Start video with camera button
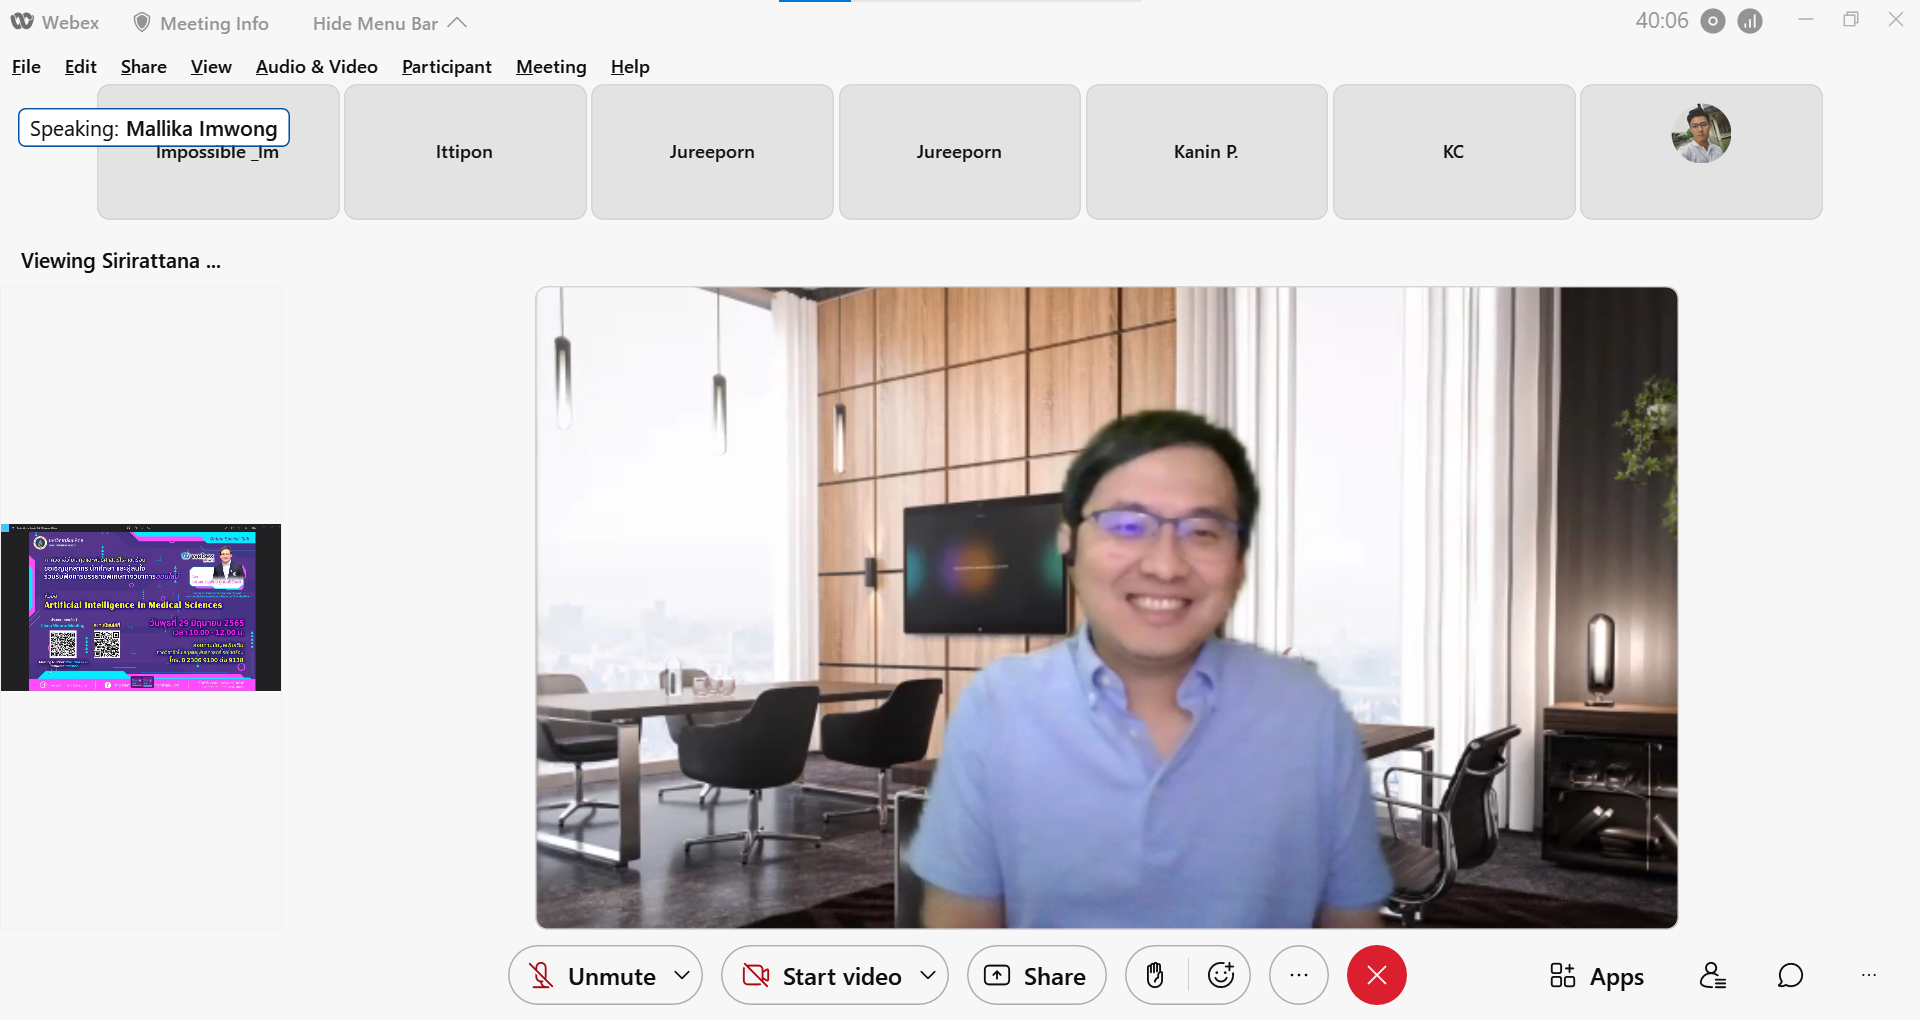Image resolution: width=1920 pixels, height=1020 pixels. 823,976
